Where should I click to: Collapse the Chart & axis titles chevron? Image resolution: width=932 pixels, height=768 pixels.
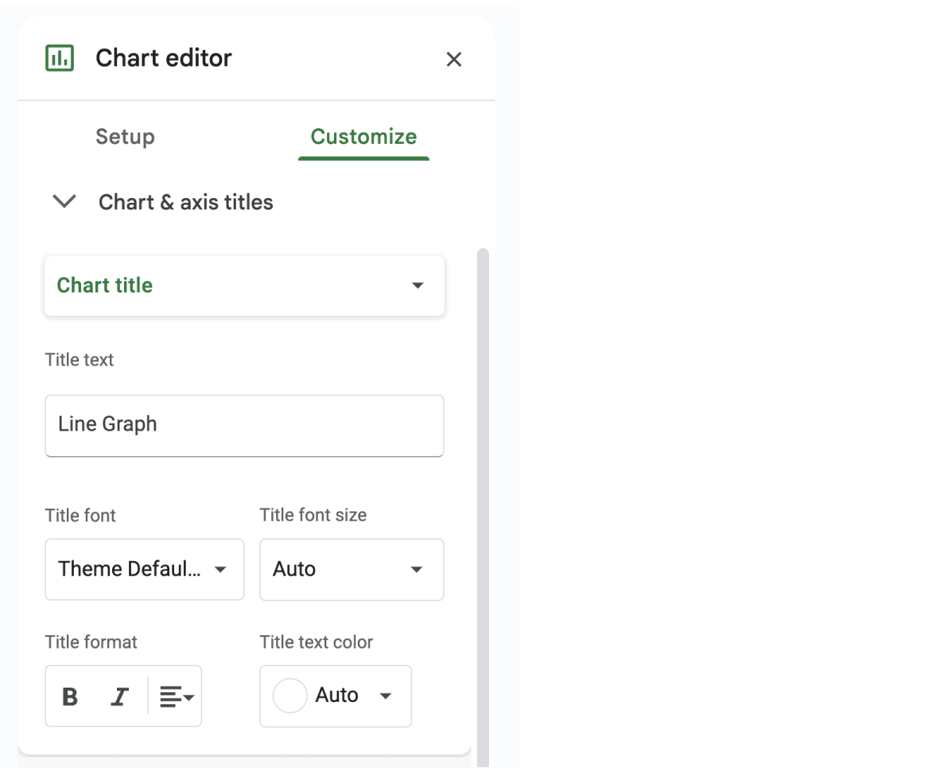click(64, 202)
